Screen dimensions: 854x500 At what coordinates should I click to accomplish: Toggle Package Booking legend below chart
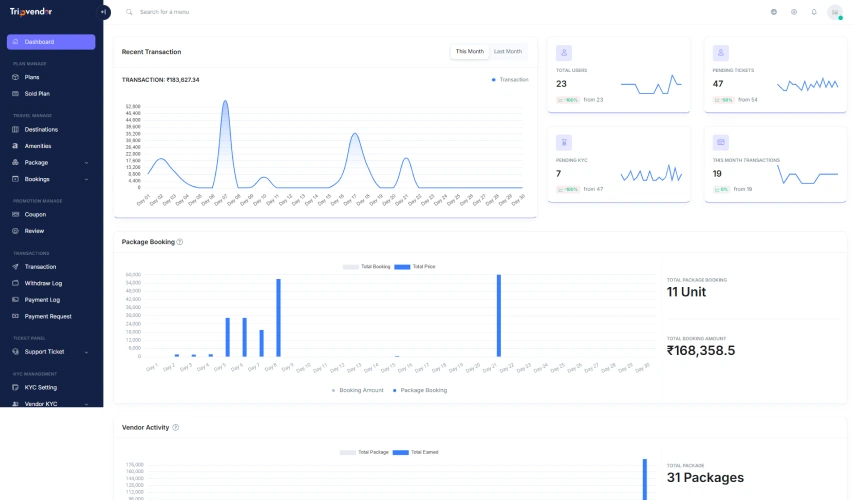420,391
